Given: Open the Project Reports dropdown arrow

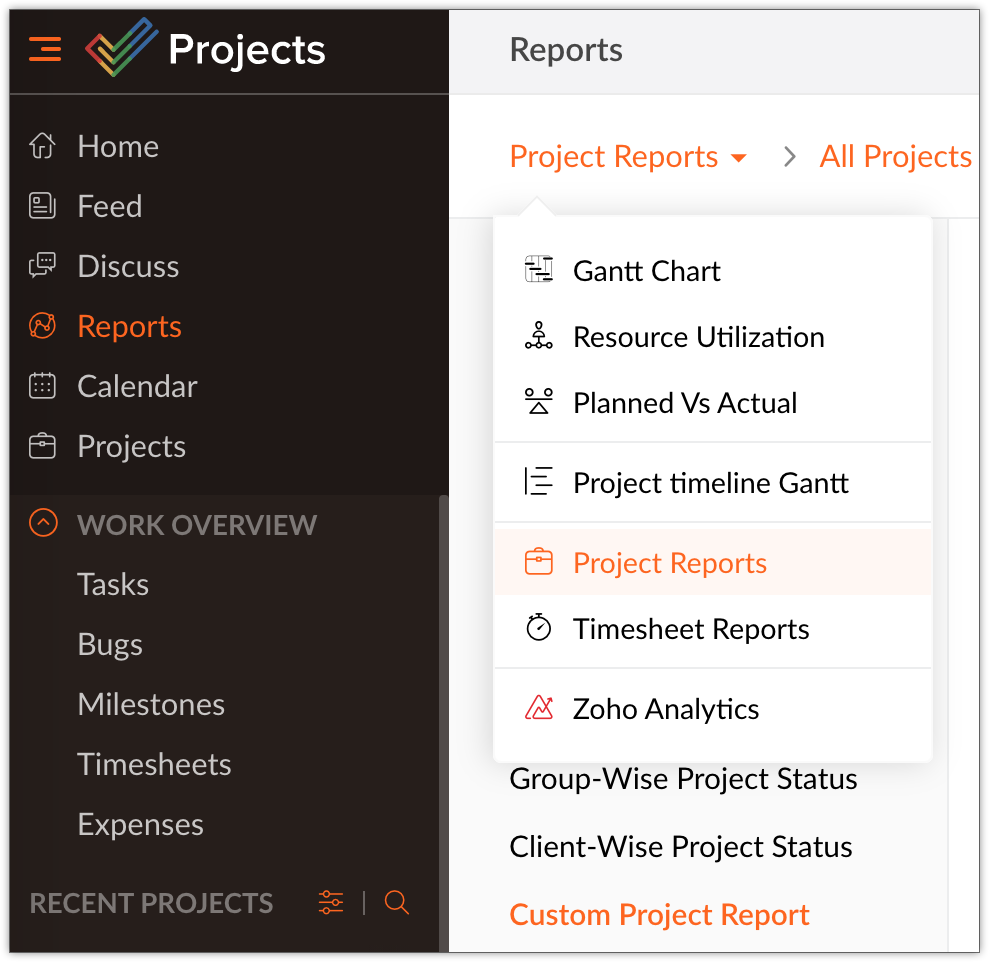Looking at the screenshot, I should 739,158.
